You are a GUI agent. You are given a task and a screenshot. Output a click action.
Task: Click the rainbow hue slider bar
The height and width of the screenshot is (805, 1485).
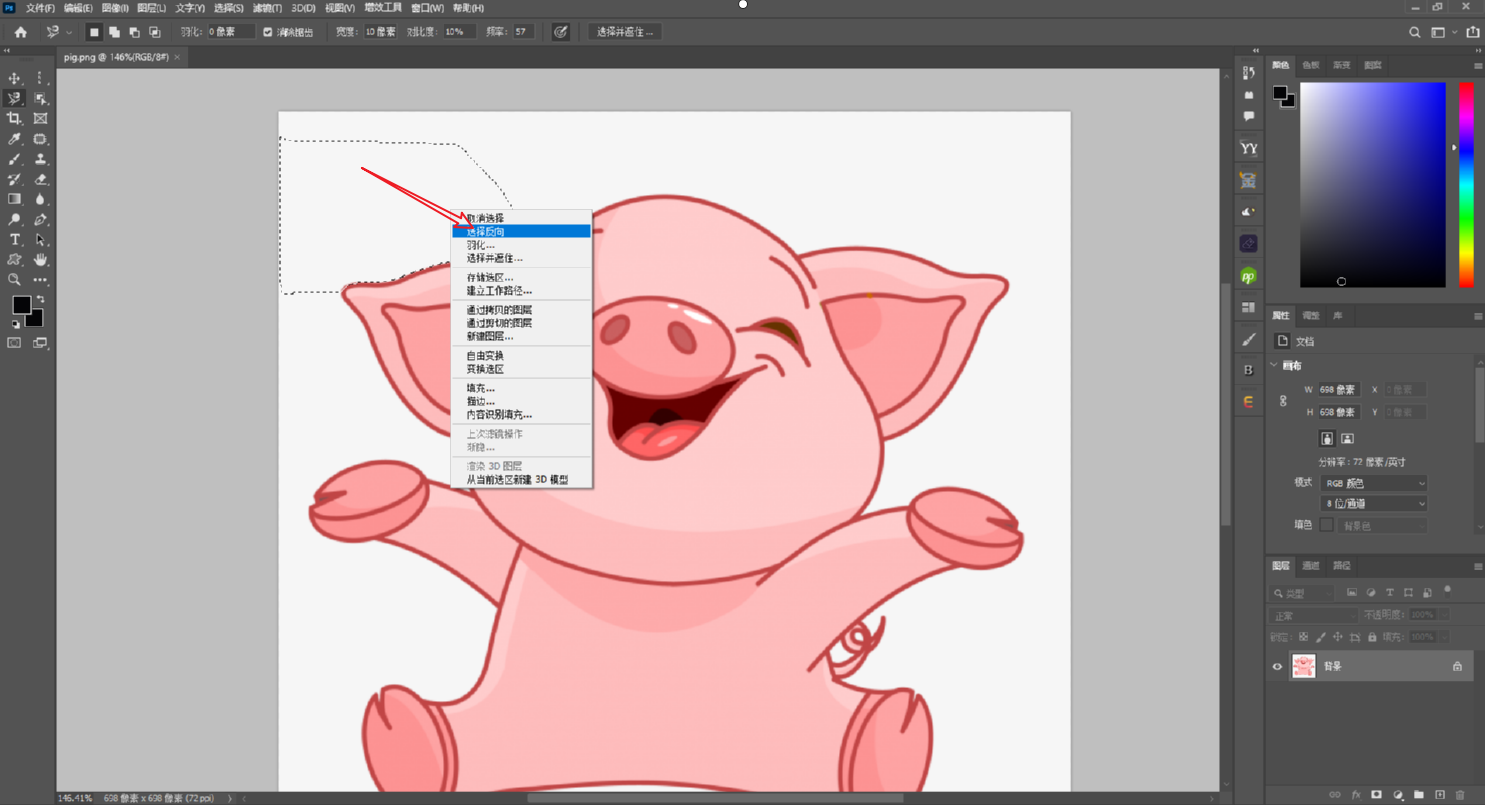(x=1465, y=185)
